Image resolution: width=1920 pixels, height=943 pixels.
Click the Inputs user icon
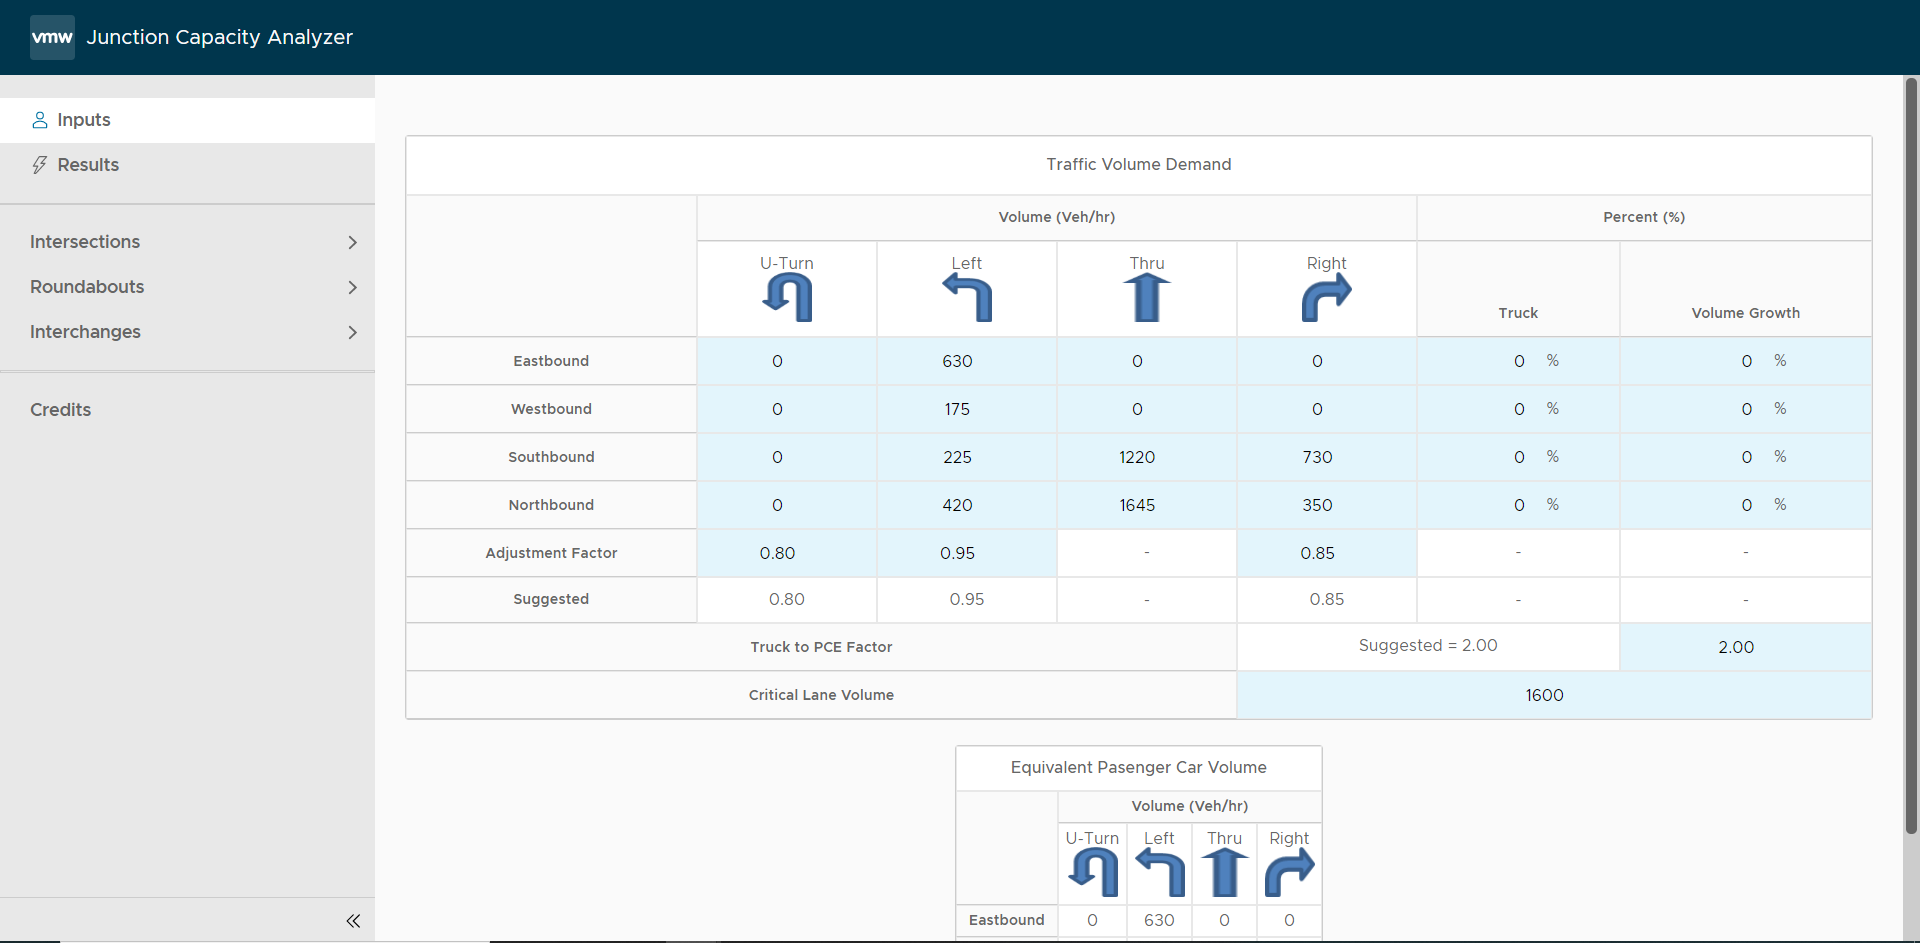[x=40, y=120]
